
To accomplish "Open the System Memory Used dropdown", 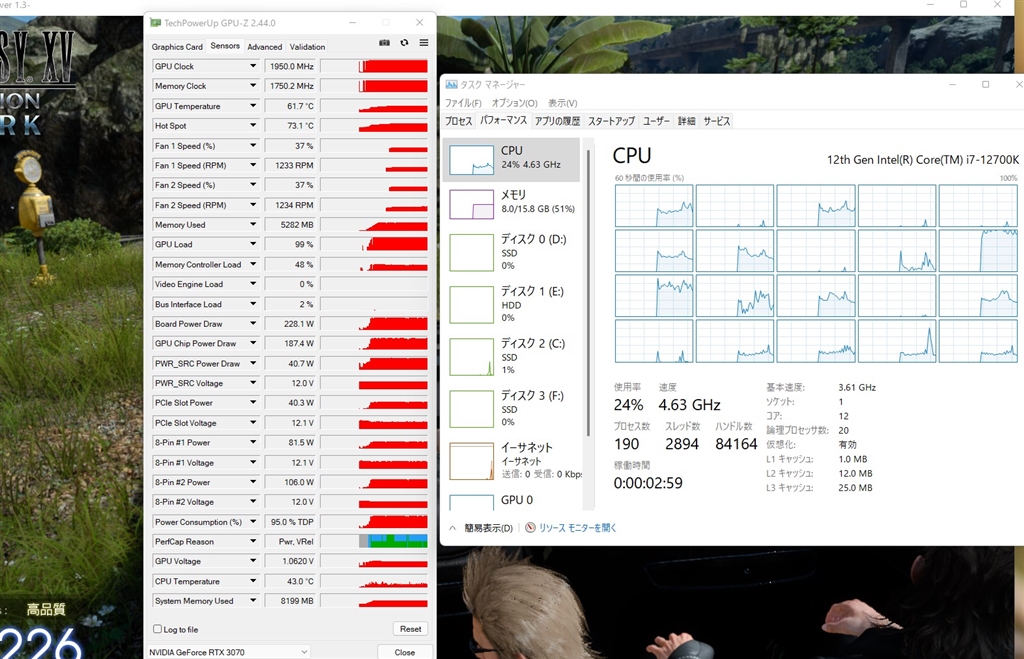I will click(253, 601).
